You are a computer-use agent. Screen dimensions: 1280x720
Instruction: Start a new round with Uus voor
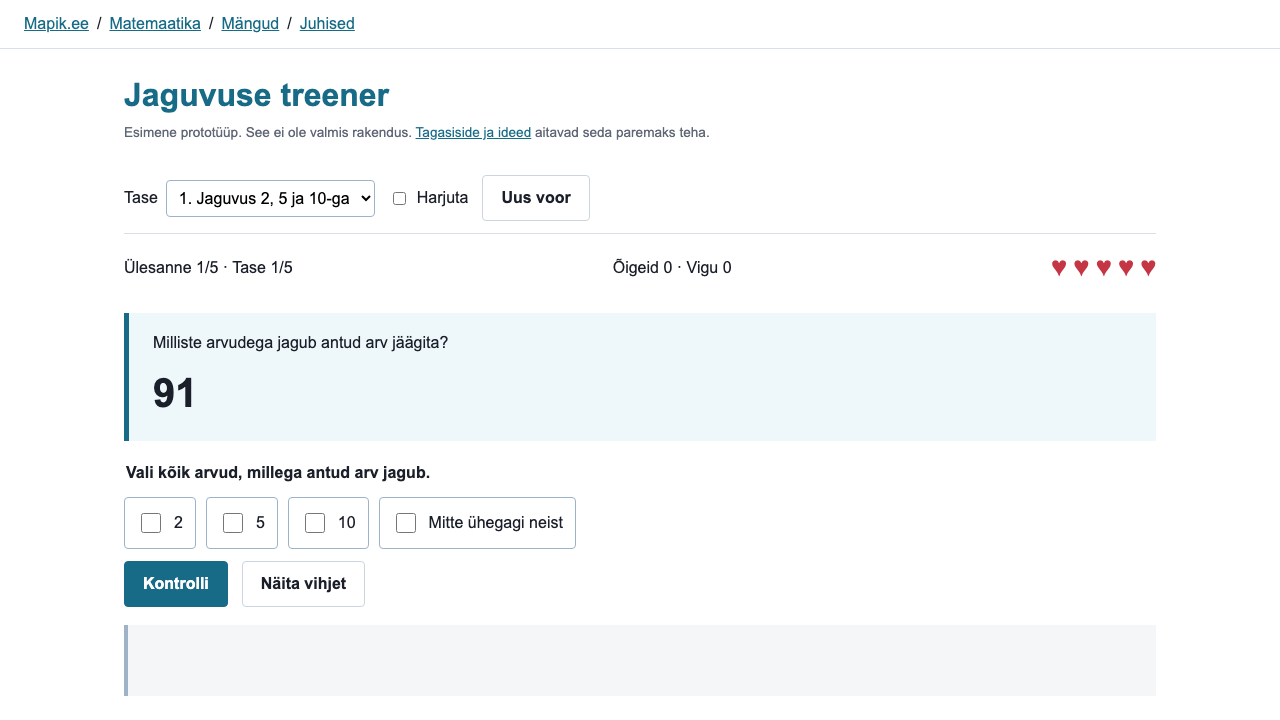(x=536, y=198)
